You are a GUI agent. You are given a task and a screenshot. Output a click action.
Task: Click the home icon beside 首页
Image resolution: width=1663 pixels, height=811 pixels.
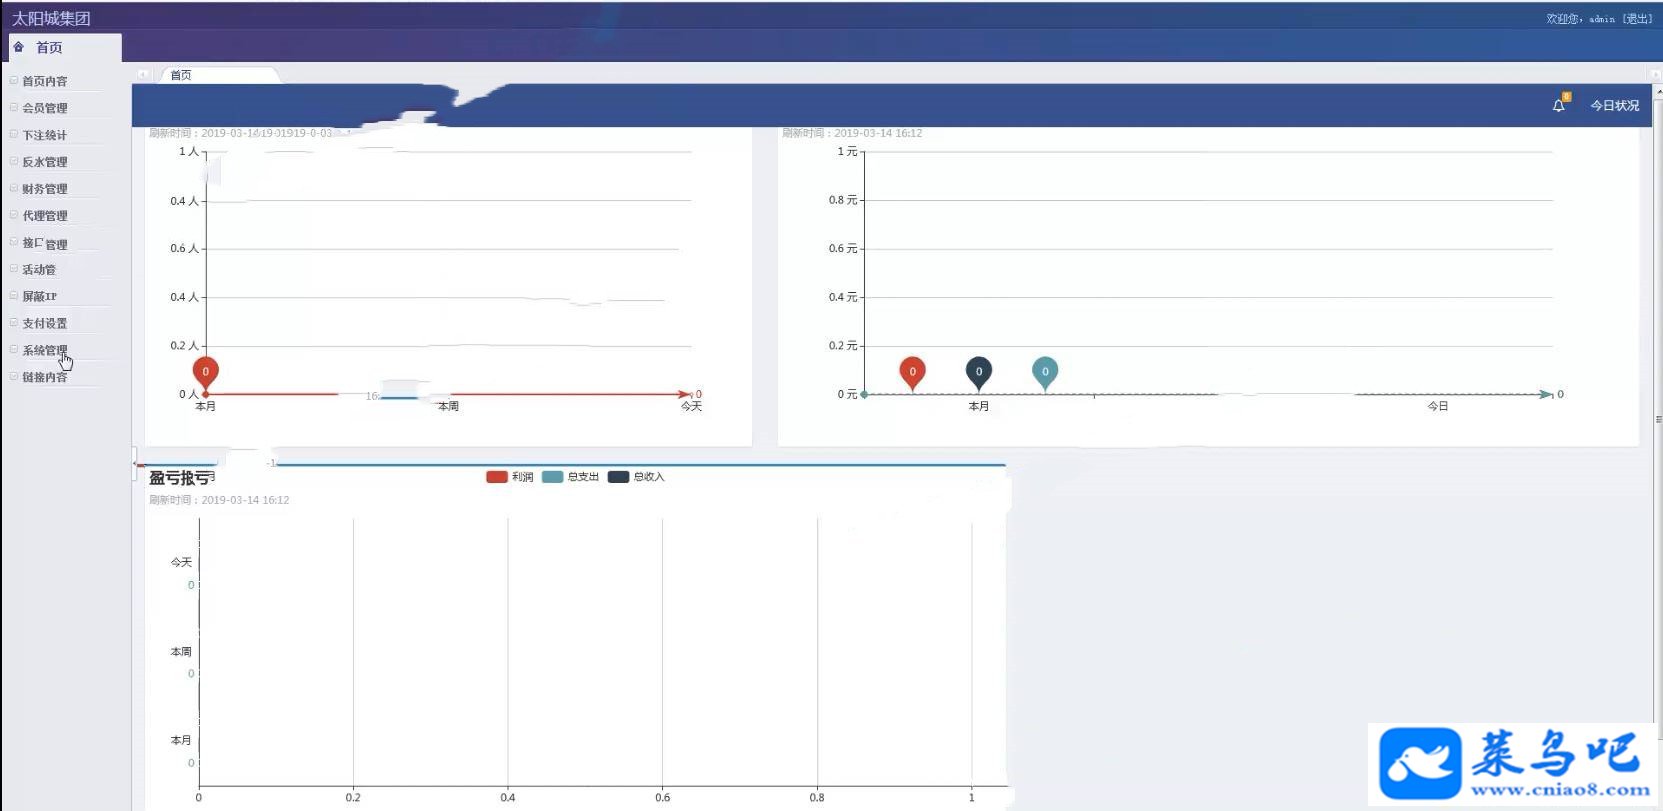[x=18, y=47]
